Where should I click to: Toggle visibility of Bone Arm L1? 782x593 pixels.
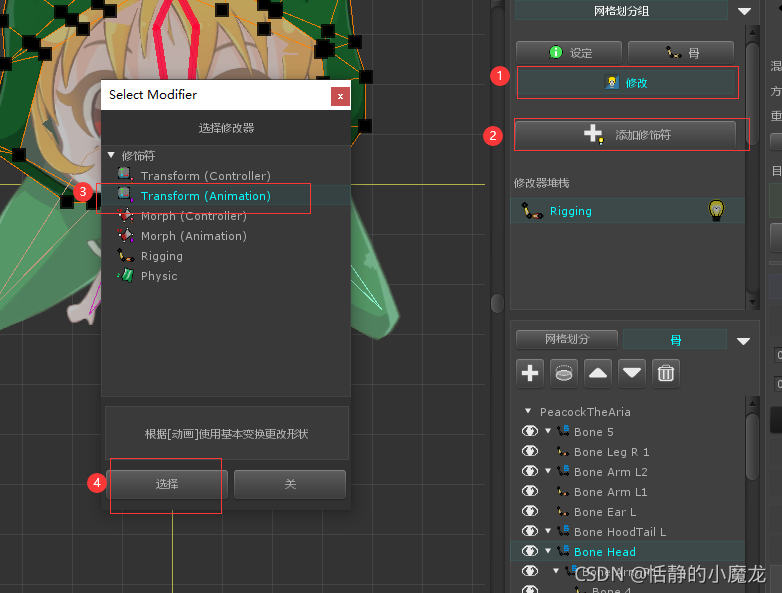coord(530,491)
